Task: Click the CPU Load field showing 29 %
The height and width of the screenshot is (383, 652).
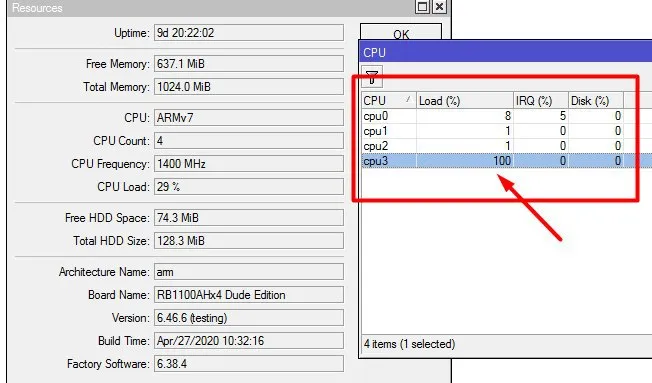Action: (249, 186)
